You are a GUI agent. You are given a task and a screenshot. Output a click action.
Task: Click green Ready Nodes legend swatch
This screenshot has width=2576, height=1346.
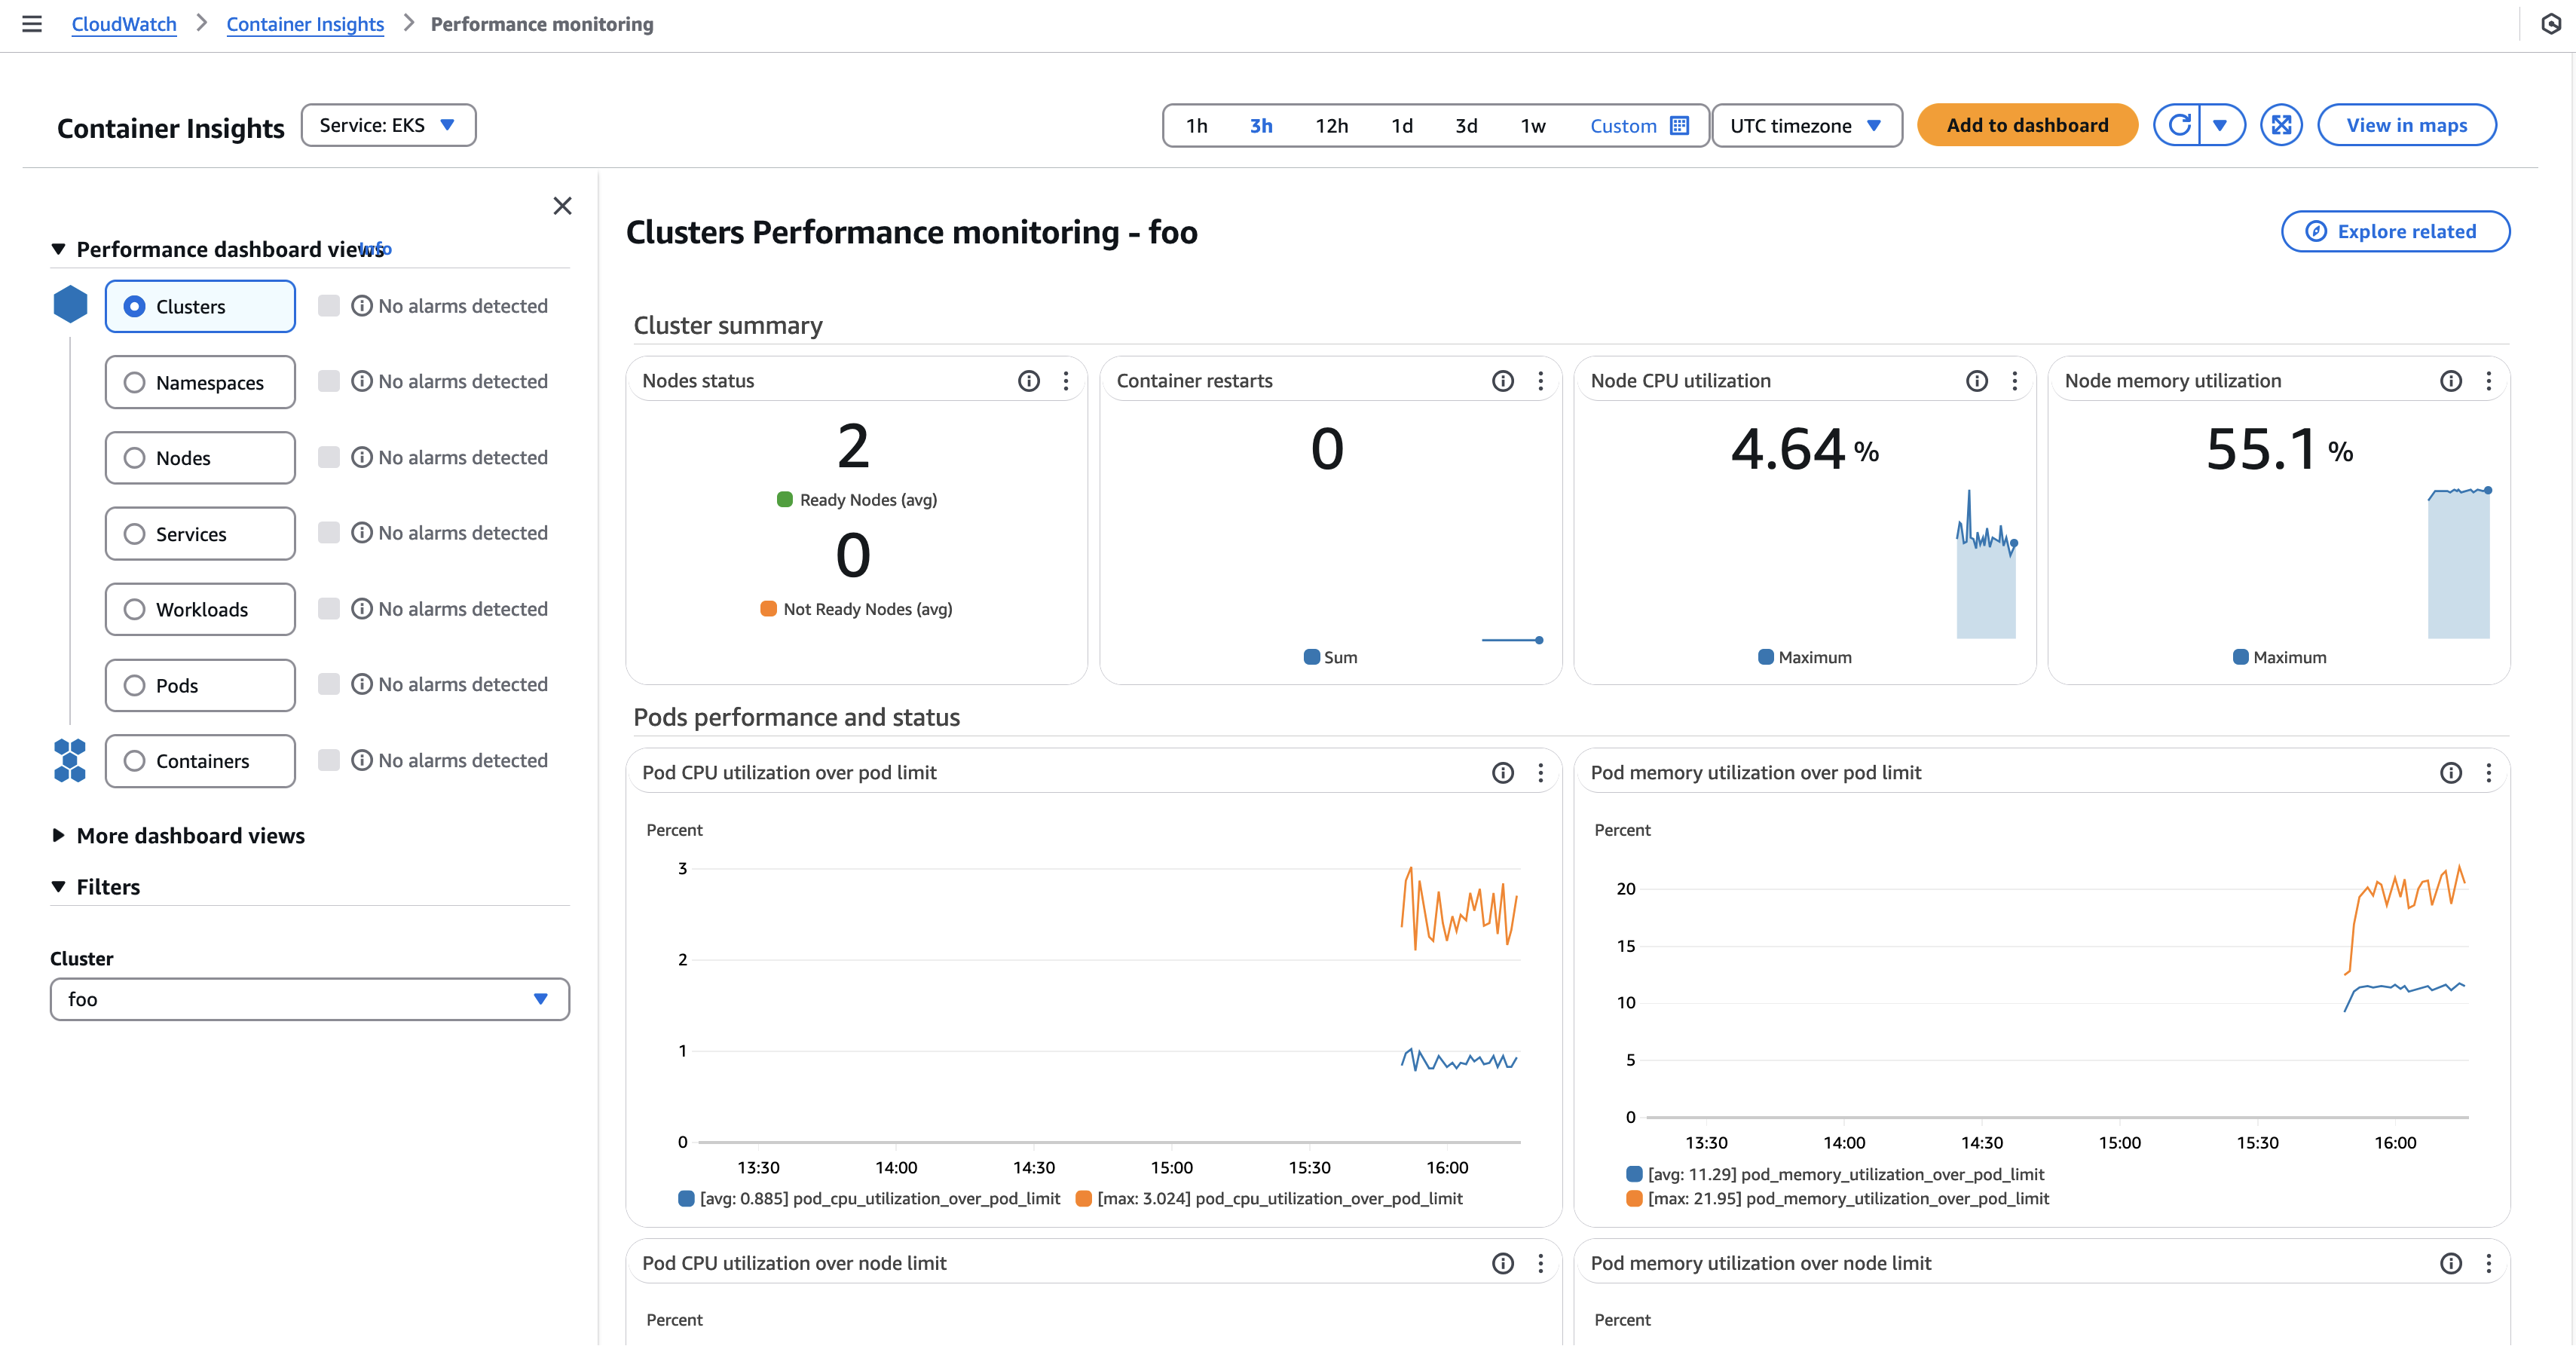(x=785, y=499)
